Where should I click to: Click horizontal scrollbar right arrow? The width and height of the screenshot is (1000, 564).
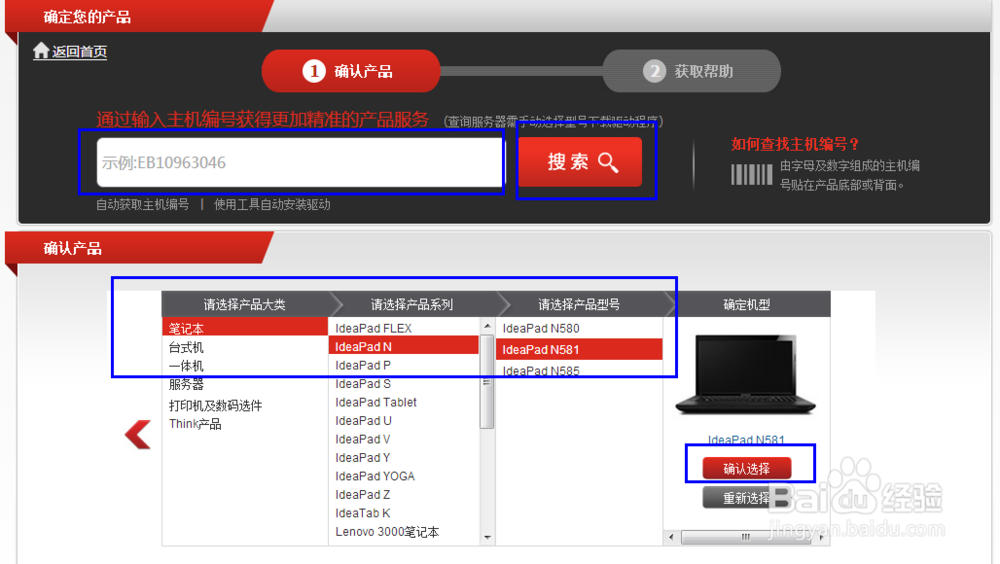821,537
